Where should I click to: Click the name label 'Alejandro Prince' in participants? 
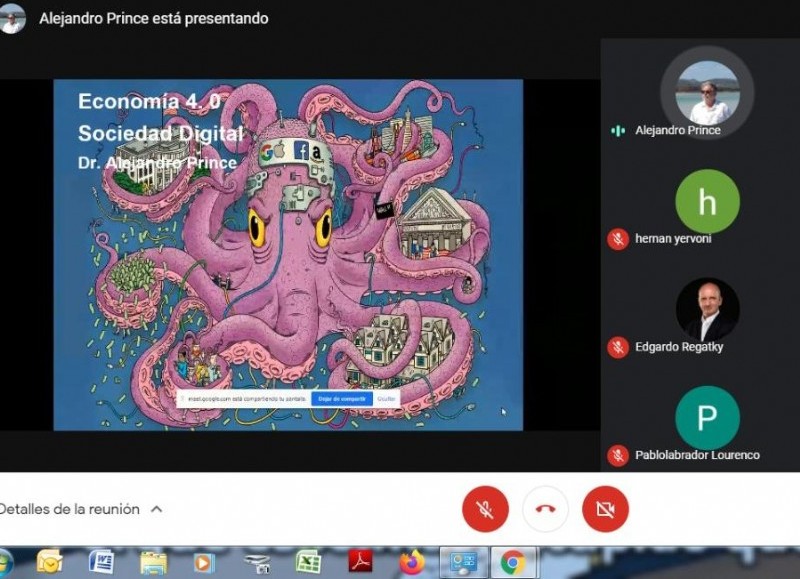point(678,131)
